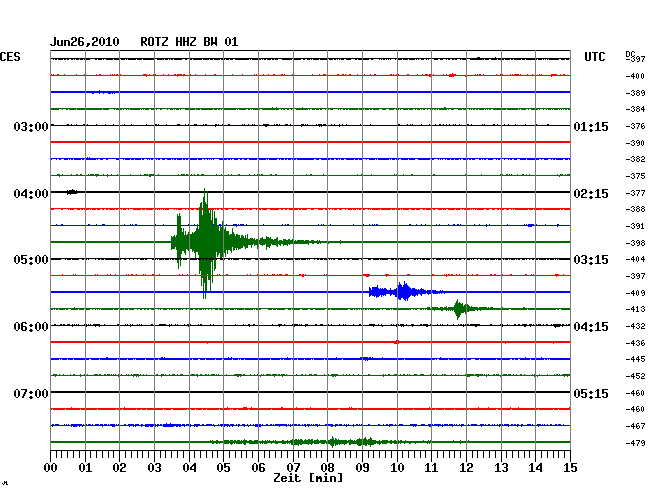650x494 pixels.
Task: Click the 06:00 local time label
Action: tap(31, 327)
